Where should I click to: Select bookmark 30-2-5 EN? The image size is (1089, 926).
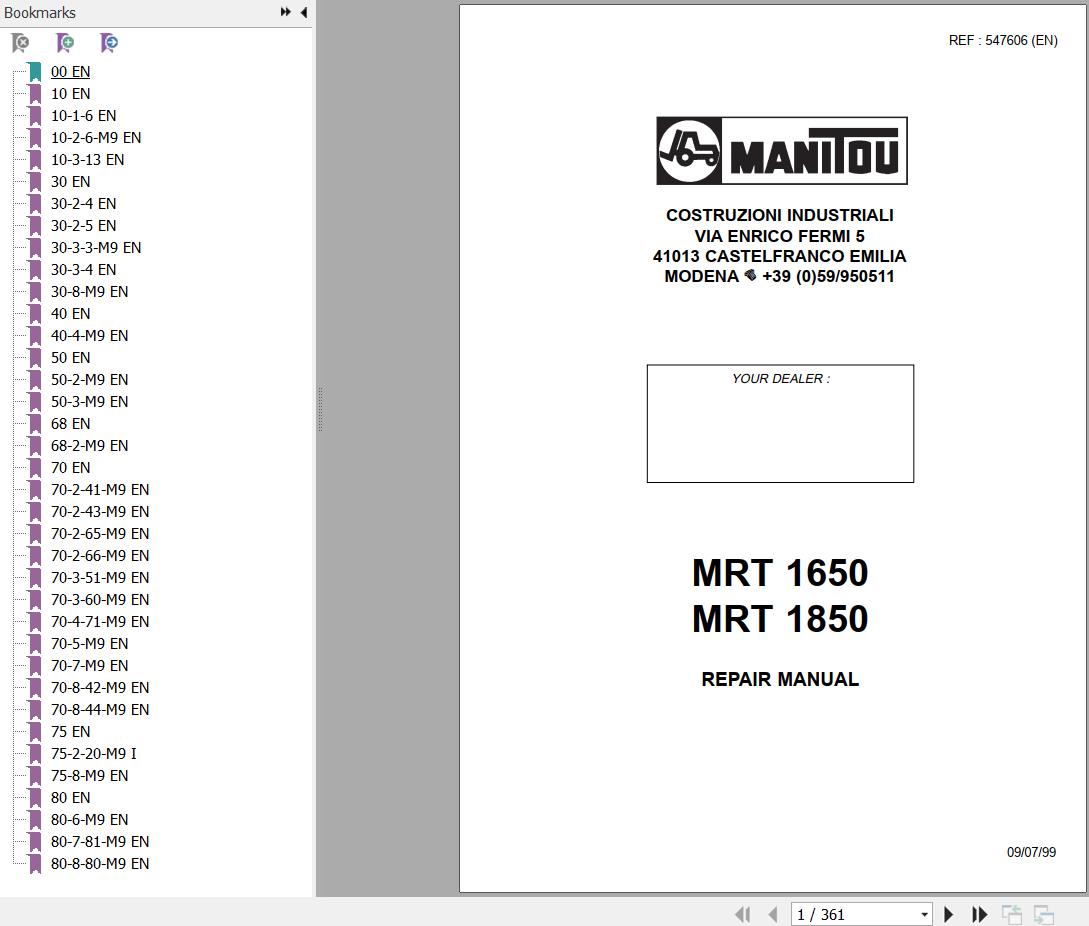pos(83,226)
